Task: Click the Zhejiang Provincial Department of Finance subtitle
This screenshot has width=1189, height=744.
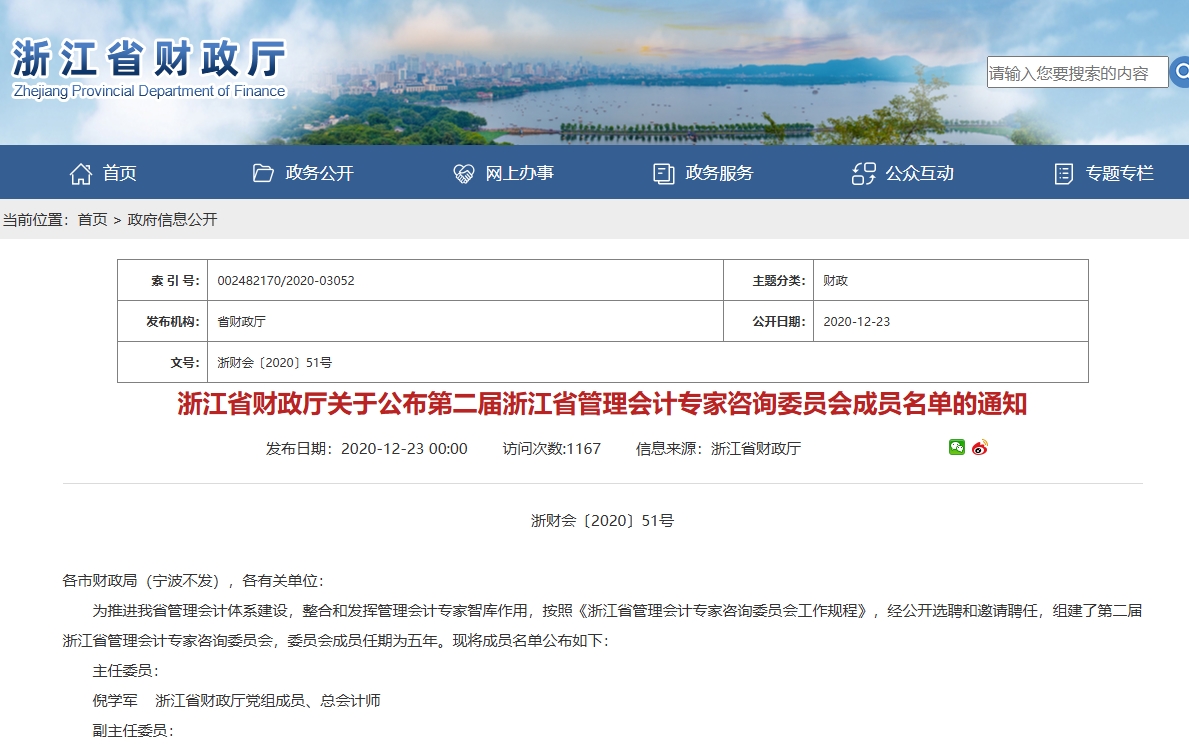Action: click(149, 91)
